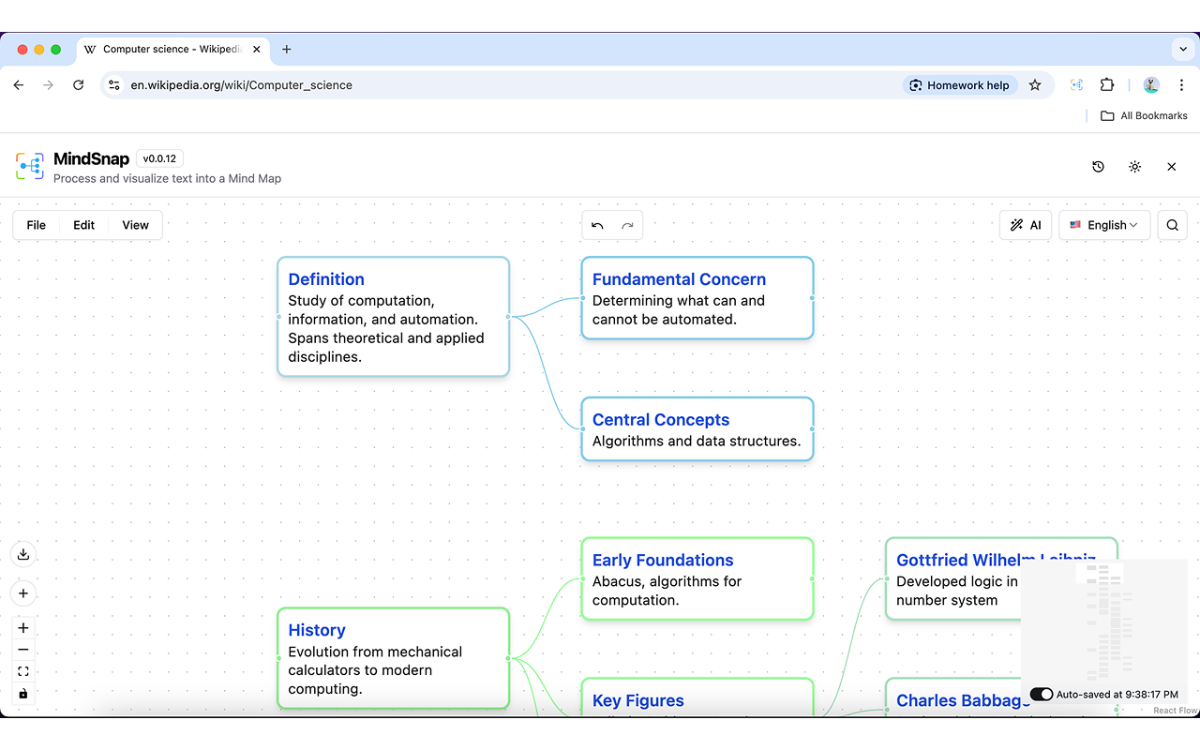Fit the mind map to view
The width and height of the screenshot is (1200, 750).
(x=23, y=671)
